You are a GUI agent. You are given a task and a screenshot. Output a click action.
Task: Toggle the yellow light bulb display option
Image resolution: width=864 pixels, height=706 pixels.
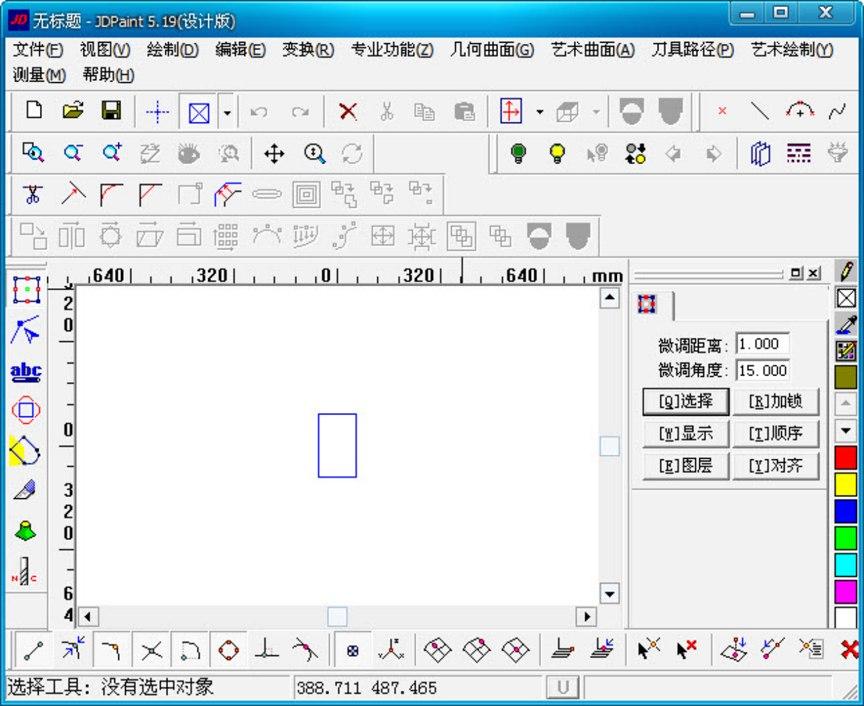558,153
